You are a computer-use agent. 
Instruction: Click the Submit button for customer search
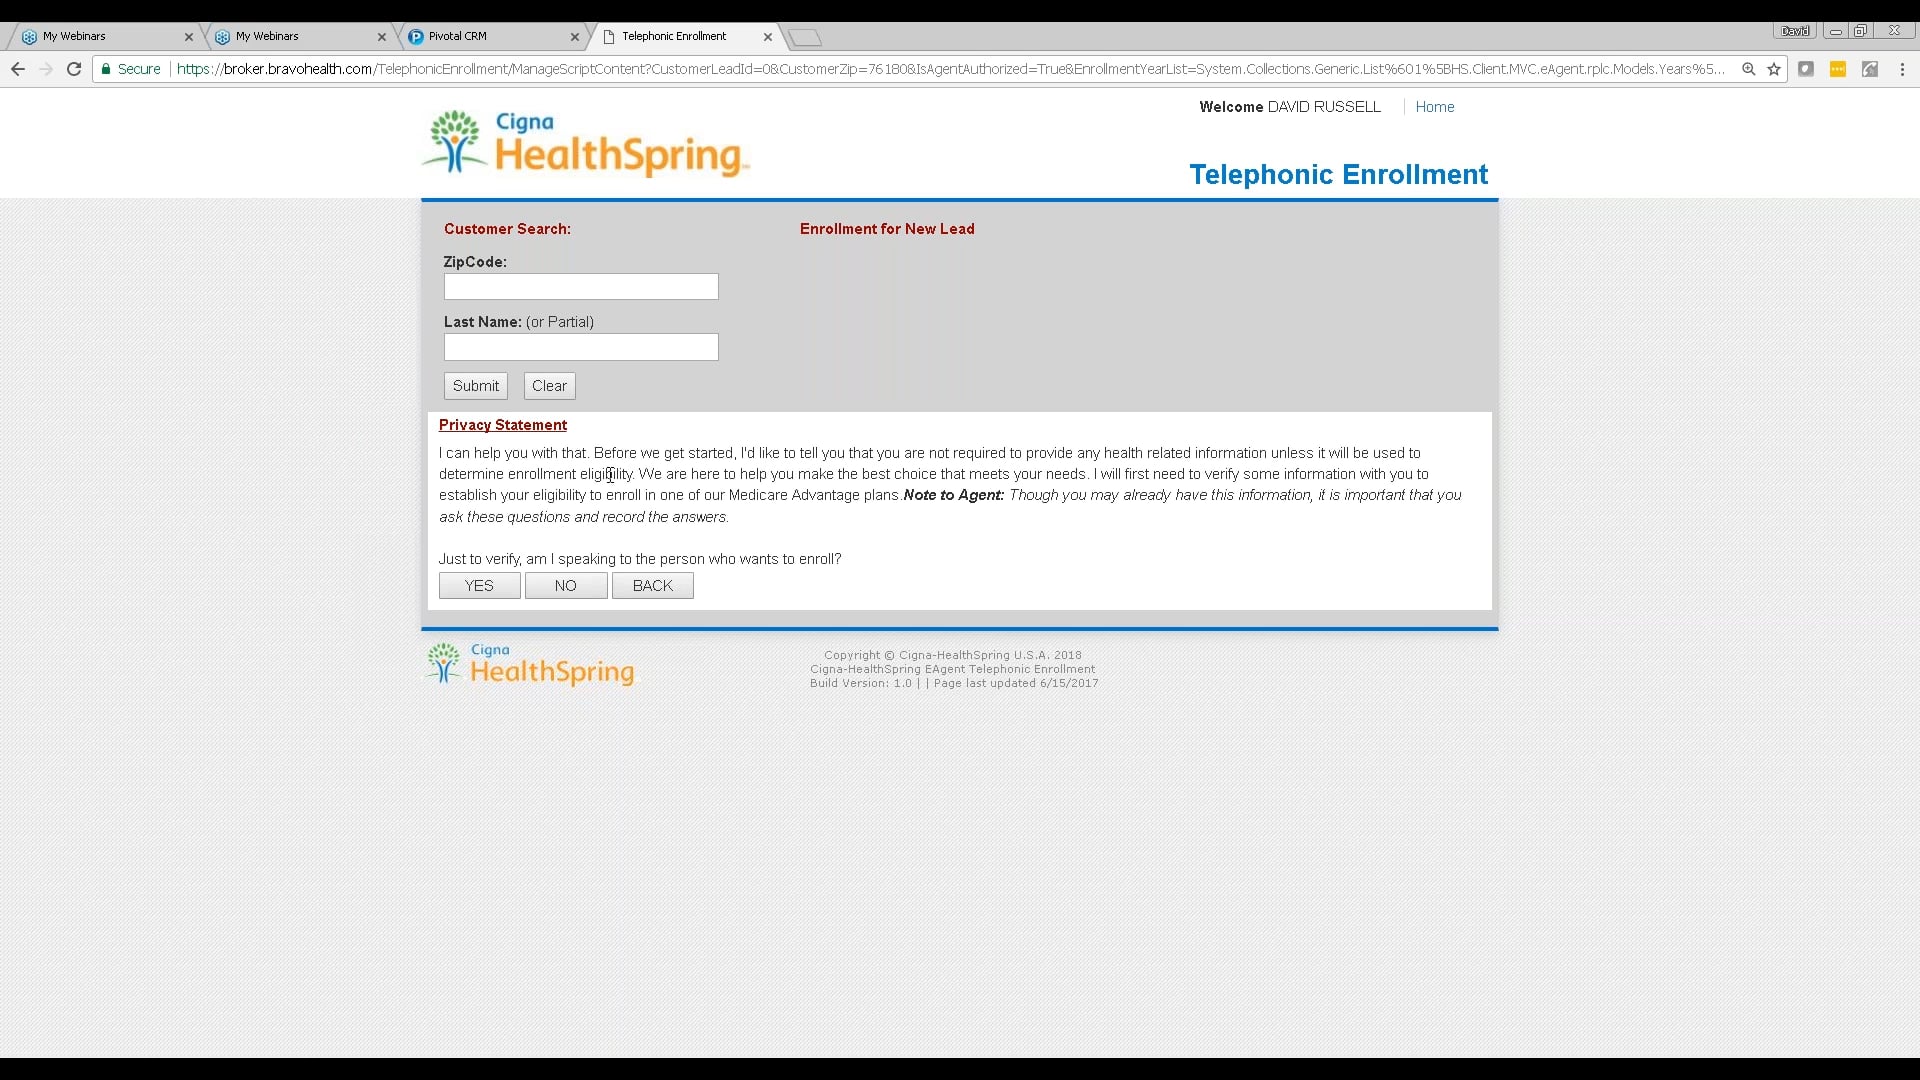[476, 385]
